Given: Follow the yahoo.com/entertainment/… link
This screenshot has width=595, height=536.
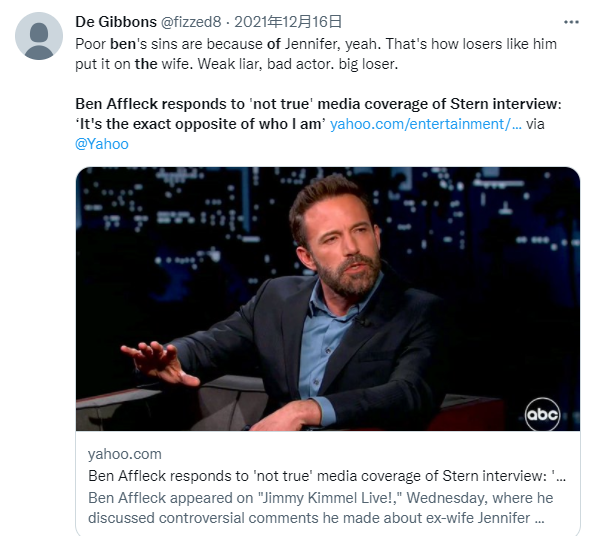Looking at the screenshot, I should click(426, 124).
